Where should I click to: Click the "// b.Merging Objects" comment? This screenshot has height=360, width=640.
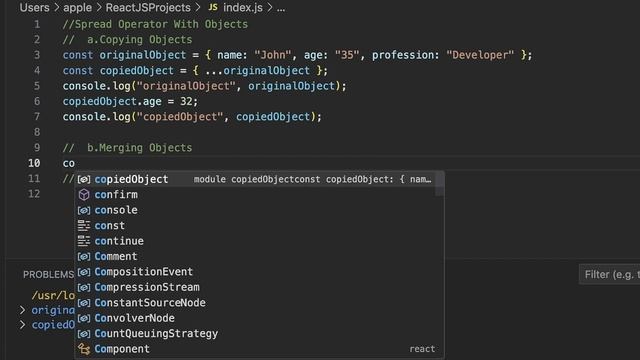coord(127,148)
